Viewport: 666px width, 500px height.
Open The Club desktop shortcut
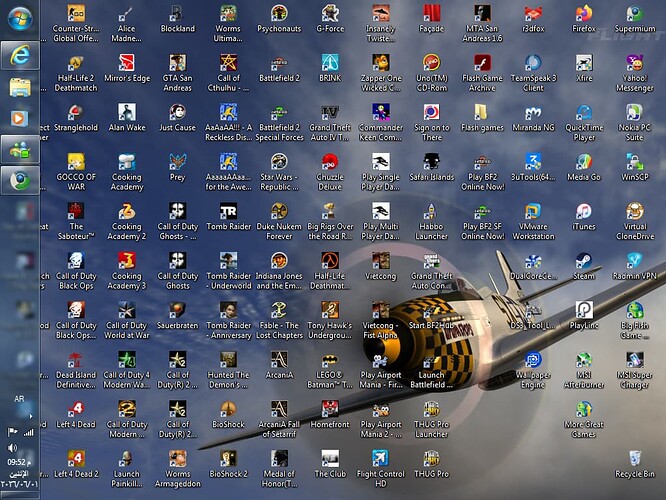[330, 464]
